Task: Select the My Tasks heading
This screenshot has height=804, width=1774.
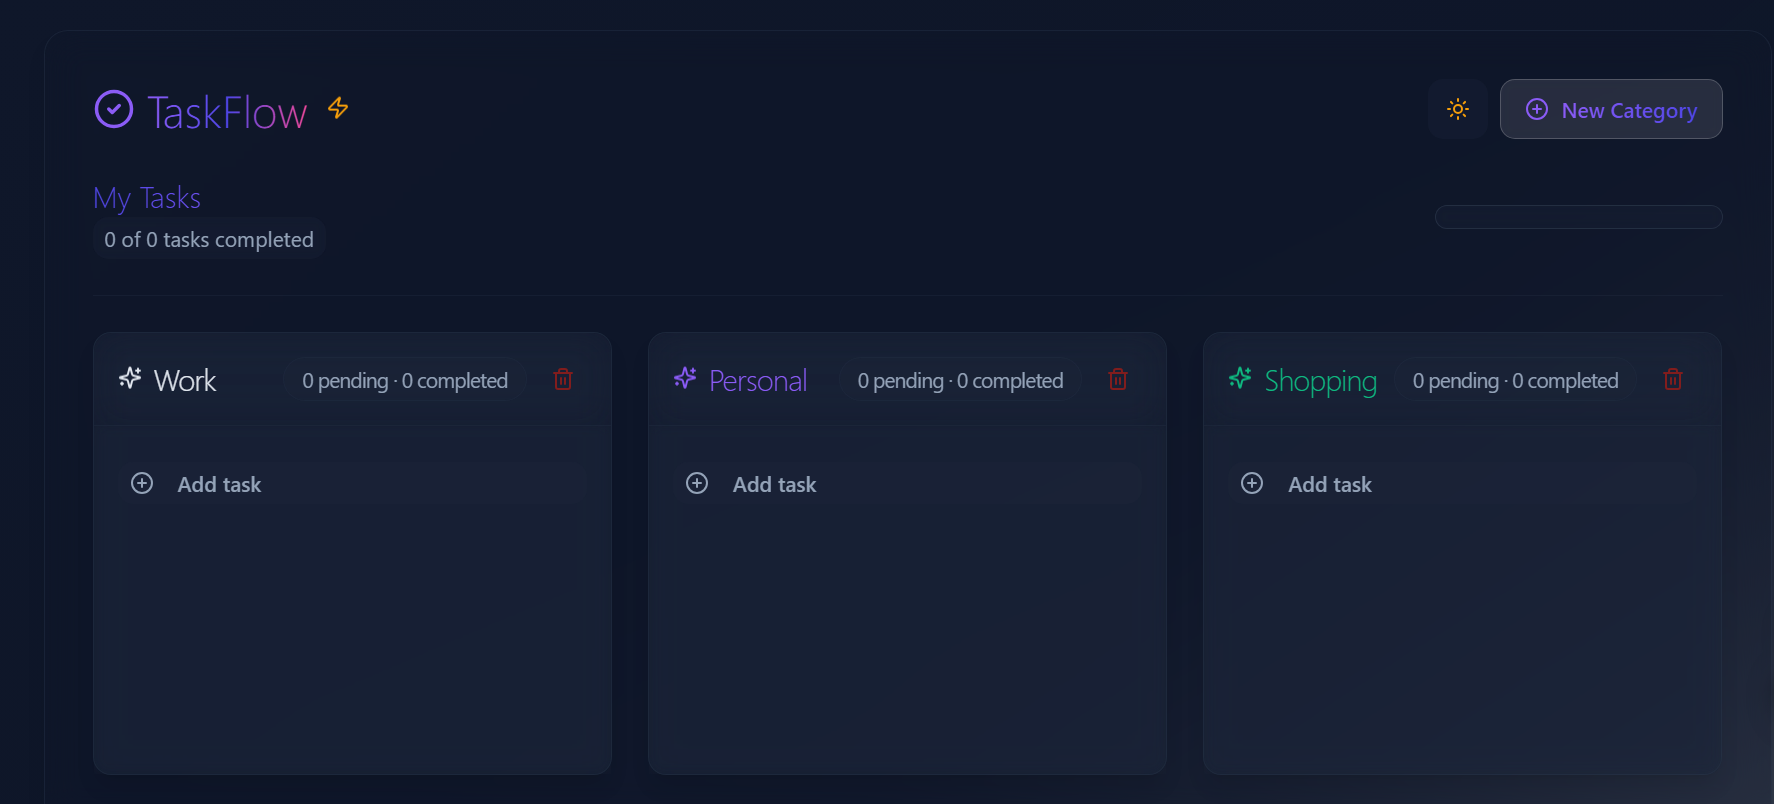Action: [147, 198]
